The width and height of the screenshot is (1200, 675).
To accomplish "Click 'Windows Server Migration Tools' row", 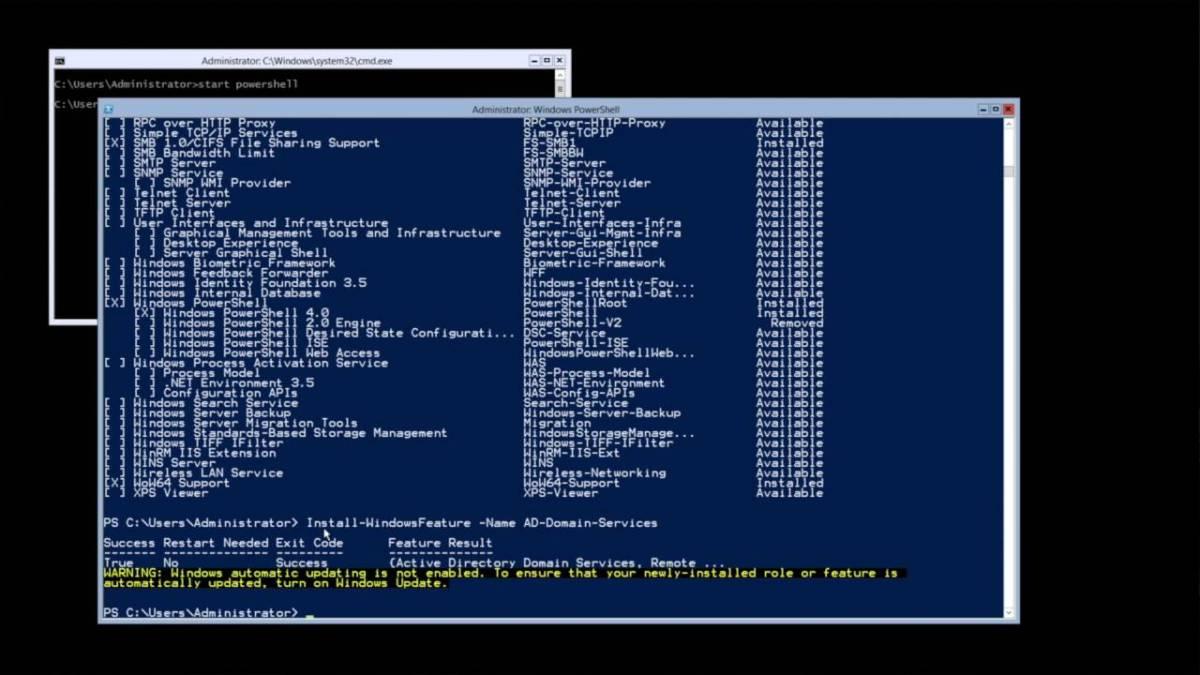I will pyautogui.click(x=464, y=423).
